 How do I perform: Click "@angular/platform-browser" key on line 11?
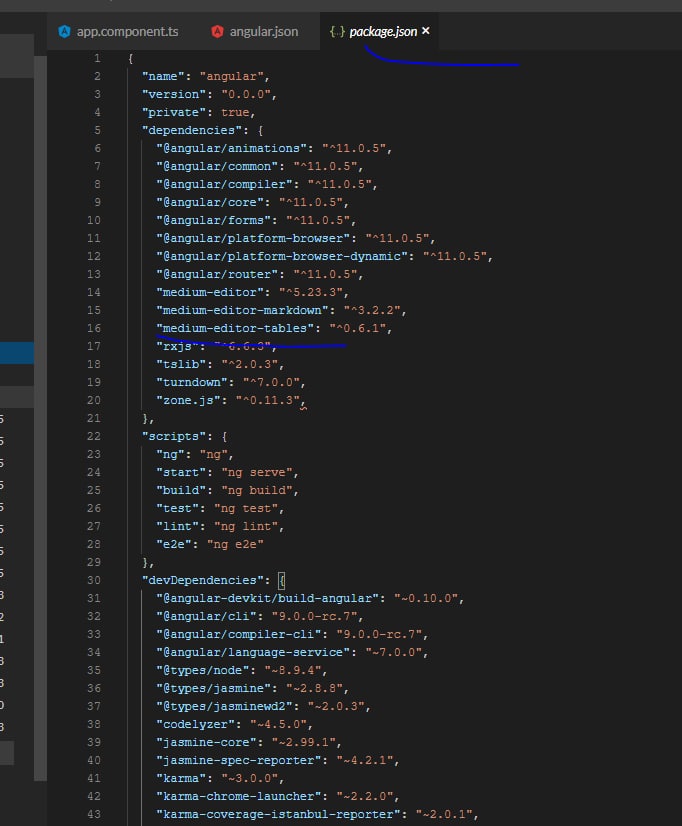(x=253, y=238)
